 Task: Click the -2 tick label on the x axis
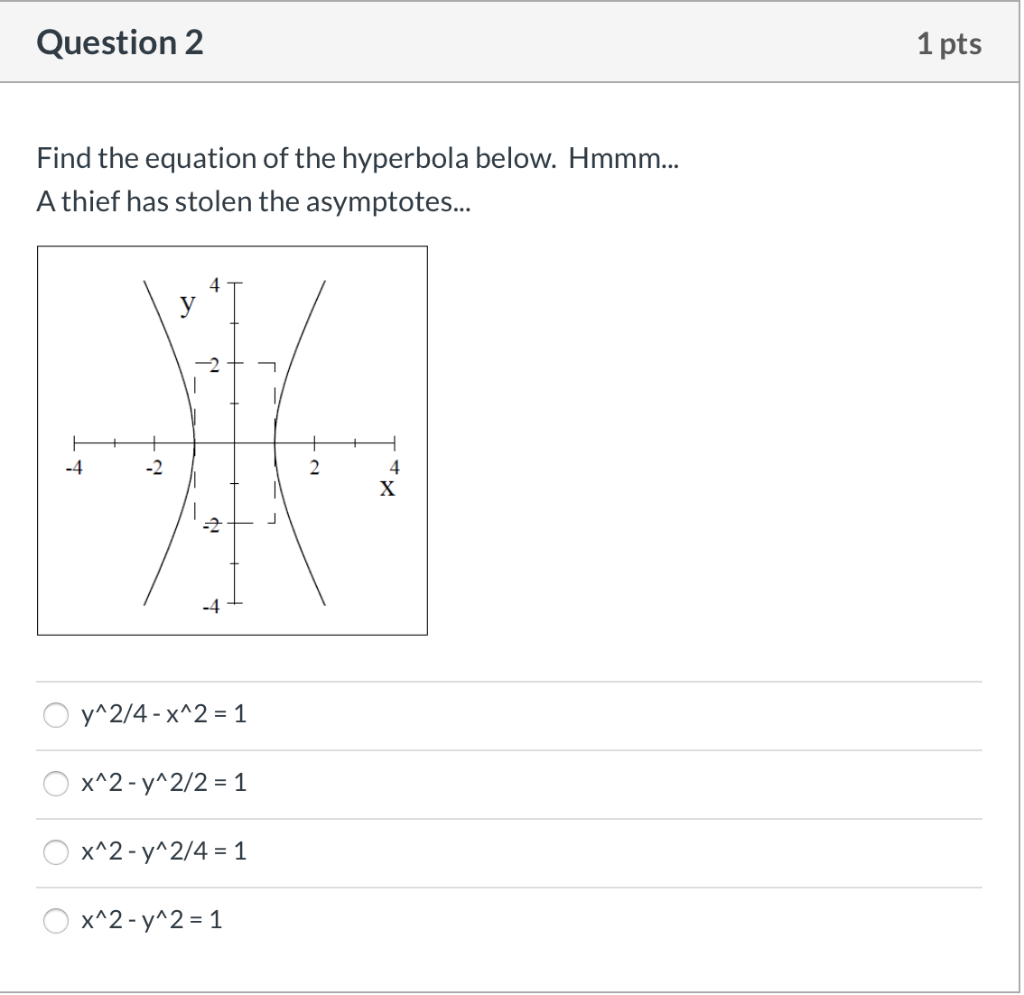tap(153, 467)
